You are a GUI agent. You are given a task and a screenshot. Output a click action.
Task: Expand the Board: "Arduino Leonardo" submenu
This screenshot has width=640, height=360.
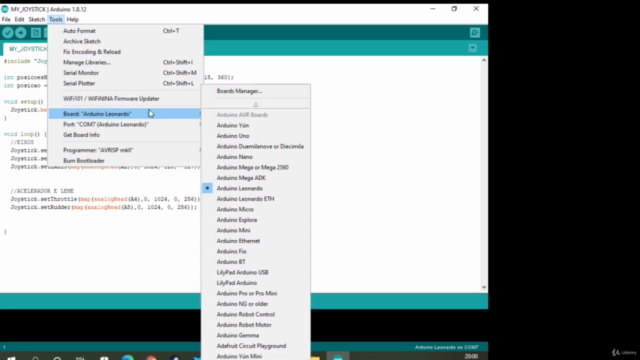tap(126, 114)
